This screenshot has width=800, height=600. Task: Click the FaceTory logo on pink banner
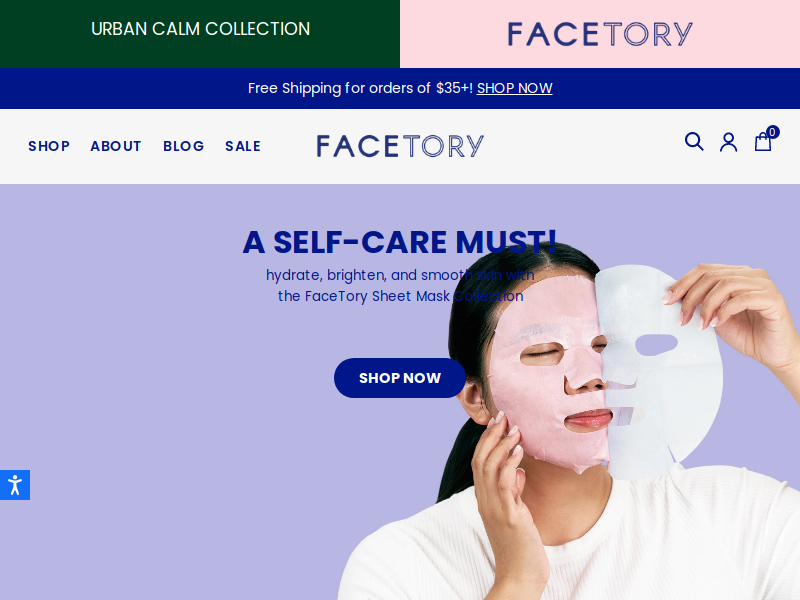600,34
